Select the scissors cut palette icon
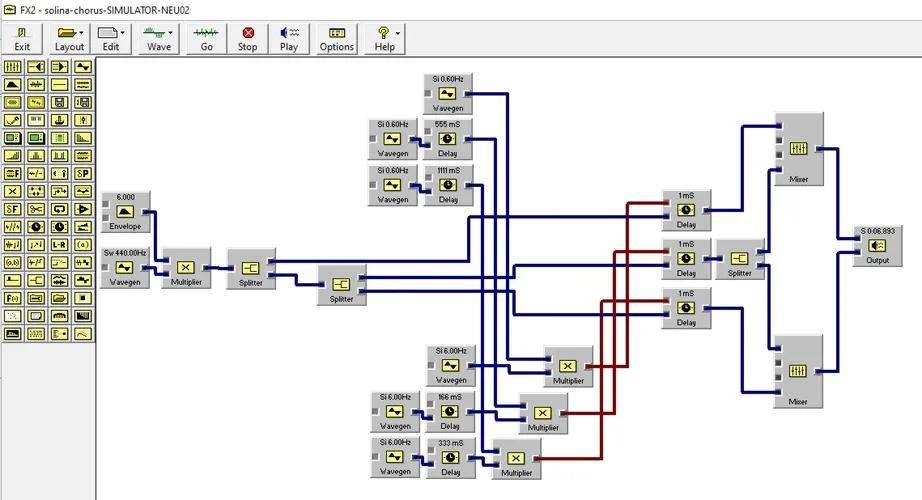Viewport: 922px width, 500px height. click(x=36, y=209)
